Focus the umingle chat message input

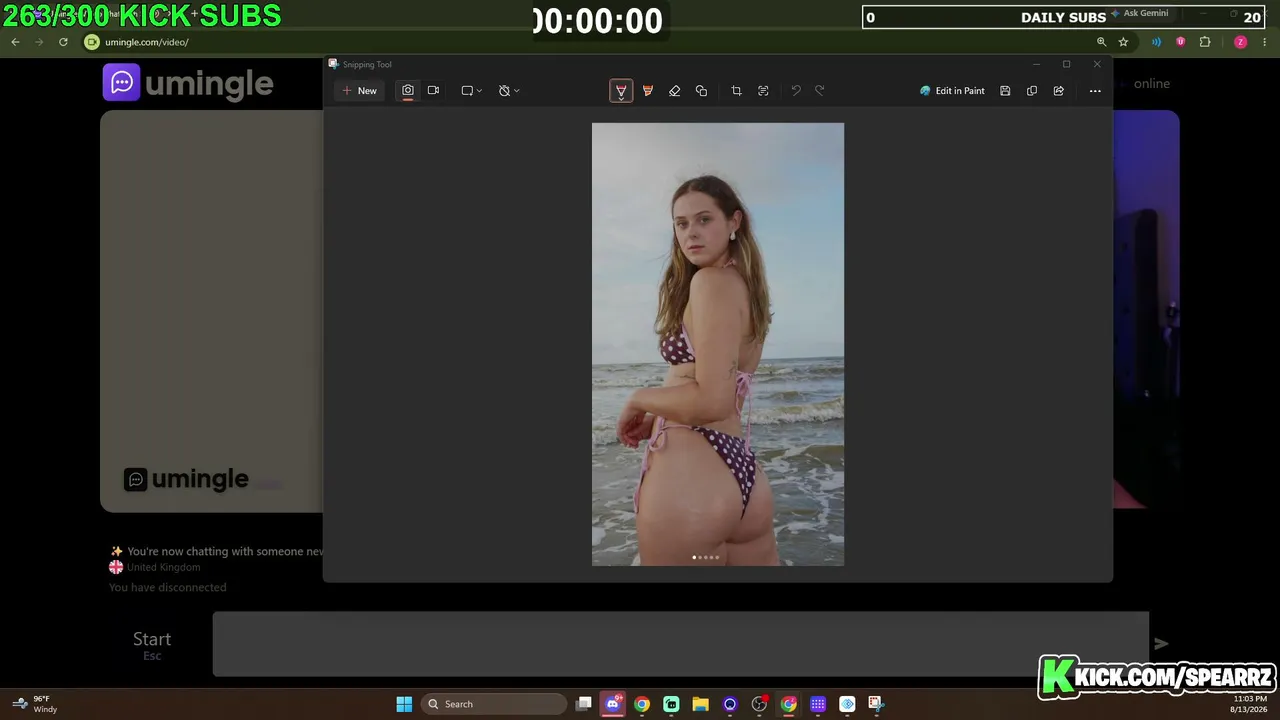click(x=680, y=644)
